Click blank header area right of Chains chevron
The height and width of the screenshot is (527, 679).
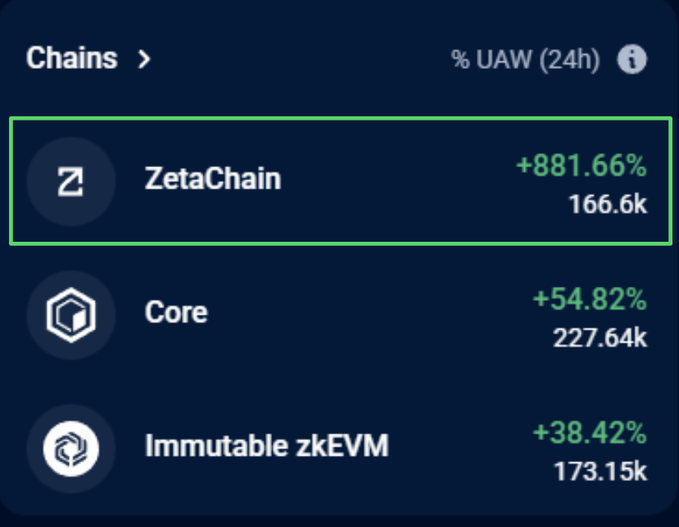300,59
